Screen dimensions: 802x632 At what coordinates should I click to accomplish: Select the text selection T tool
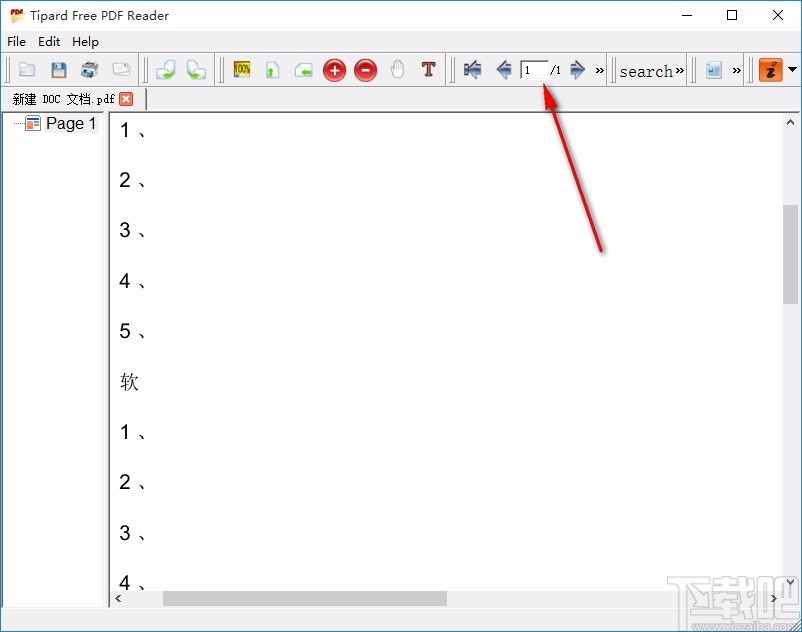coord(429,69)
